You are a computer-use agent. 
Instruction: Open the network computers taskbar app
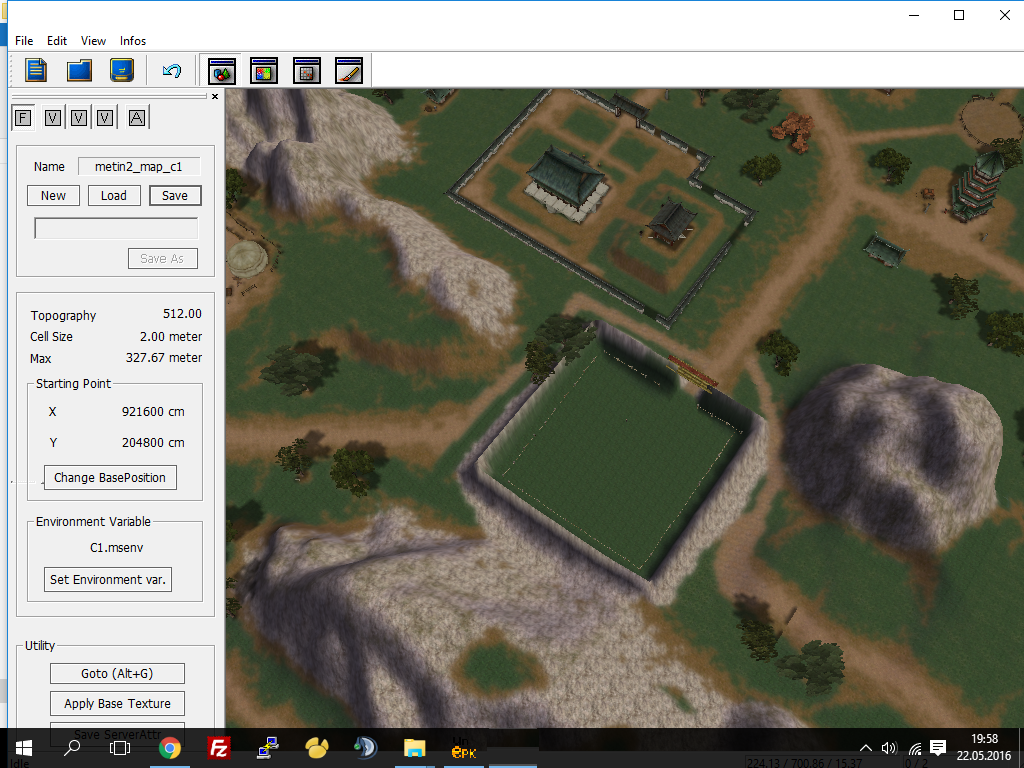(x=268, y=748)
